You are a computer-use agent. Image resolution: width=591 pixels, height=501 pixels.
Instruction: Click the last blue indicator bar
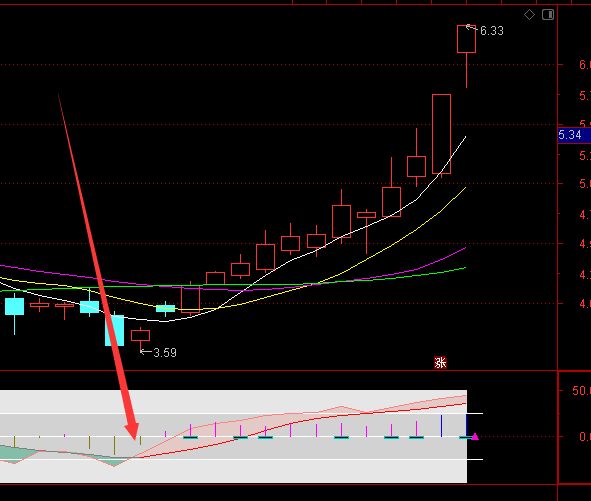(466, 425)
